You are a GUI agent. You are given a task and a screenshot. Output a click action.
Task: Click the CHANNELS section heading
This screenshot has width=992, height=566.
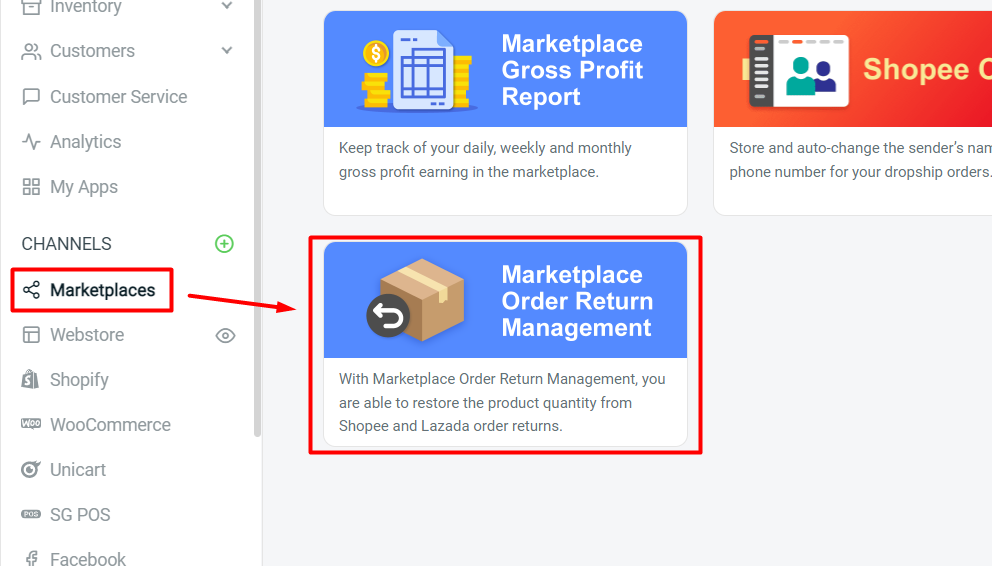pos(66,243)
